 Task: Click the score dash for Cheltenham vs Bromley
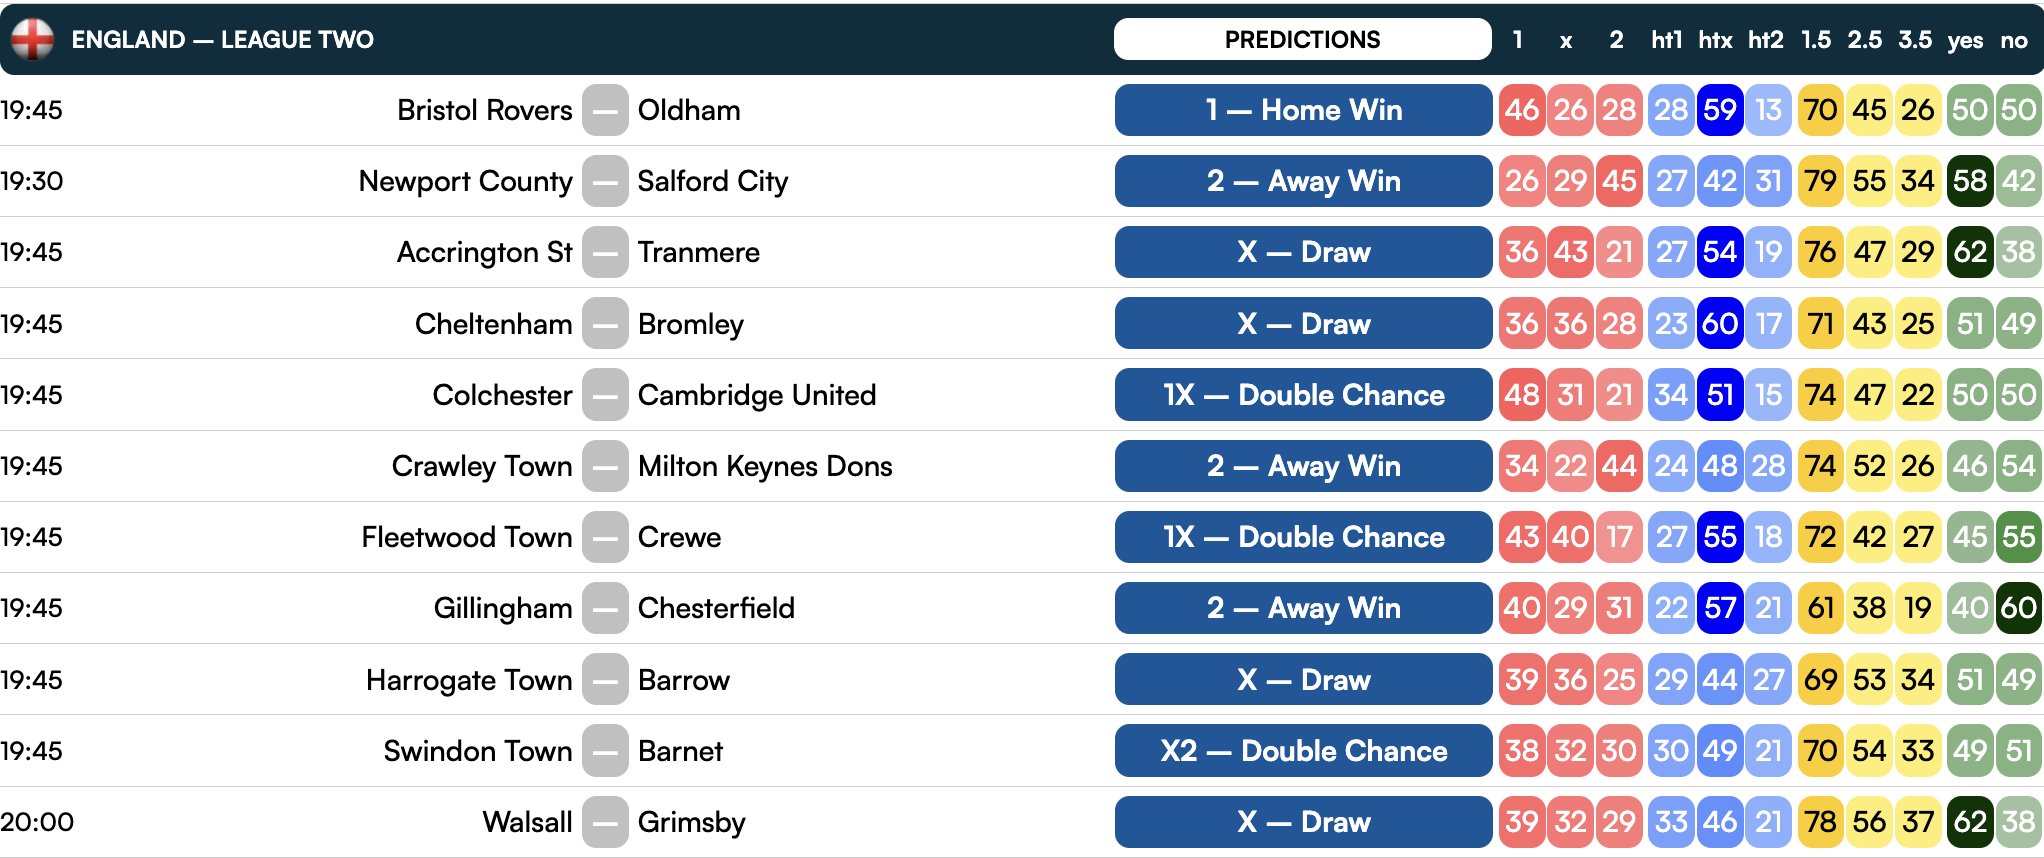605,324
